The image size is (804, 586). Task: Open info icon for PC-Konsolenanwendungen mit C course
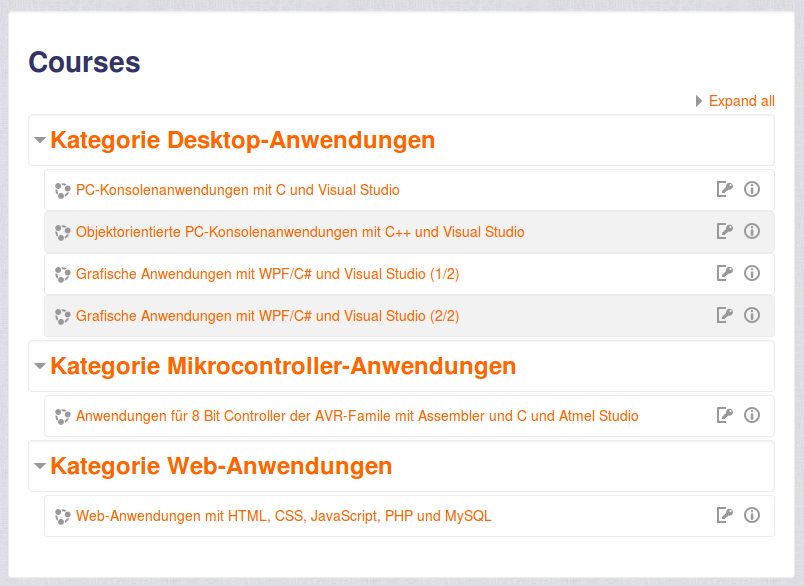(752, 189)
